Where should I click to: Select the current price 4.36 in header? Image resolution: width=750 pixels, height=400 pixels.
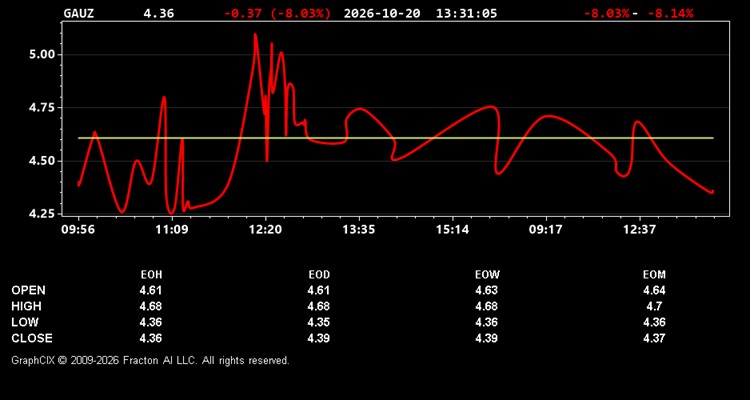click(159, 13)
